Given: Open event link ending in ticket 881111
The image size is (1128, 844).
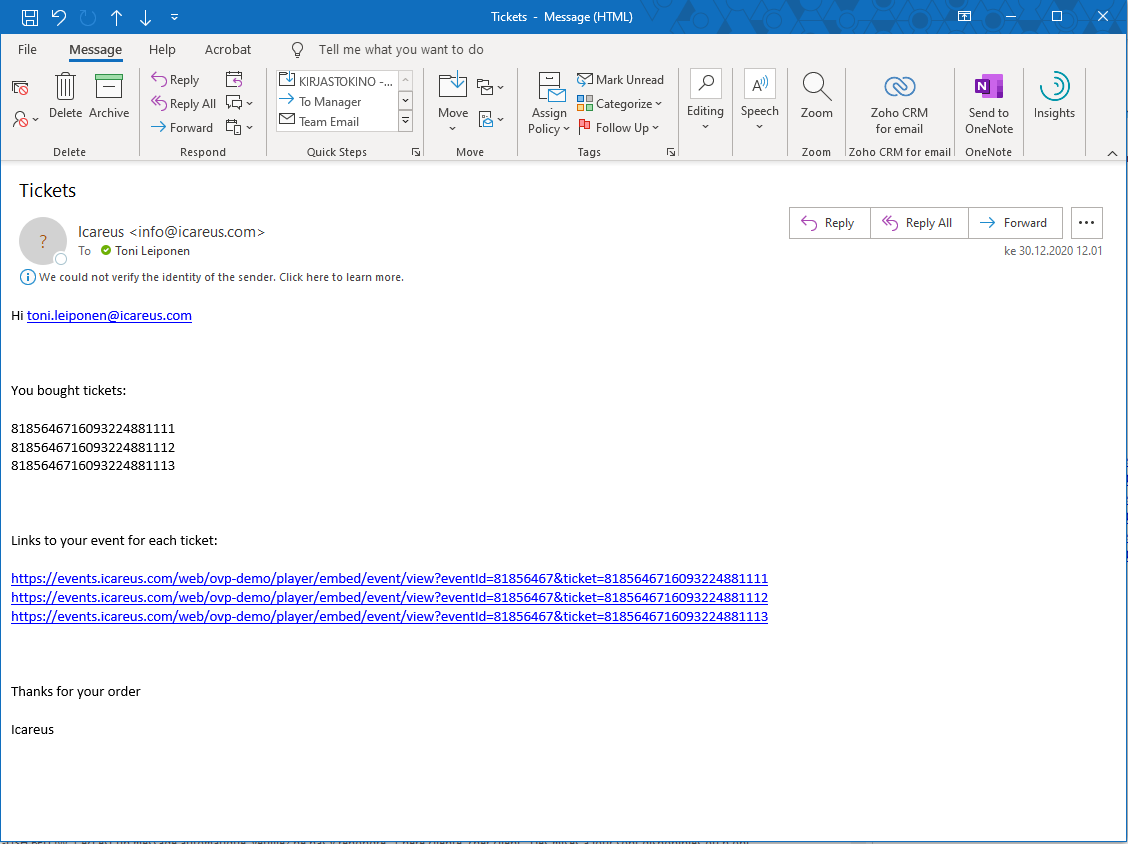Looking at the screenshot, I should coord(389,578).
